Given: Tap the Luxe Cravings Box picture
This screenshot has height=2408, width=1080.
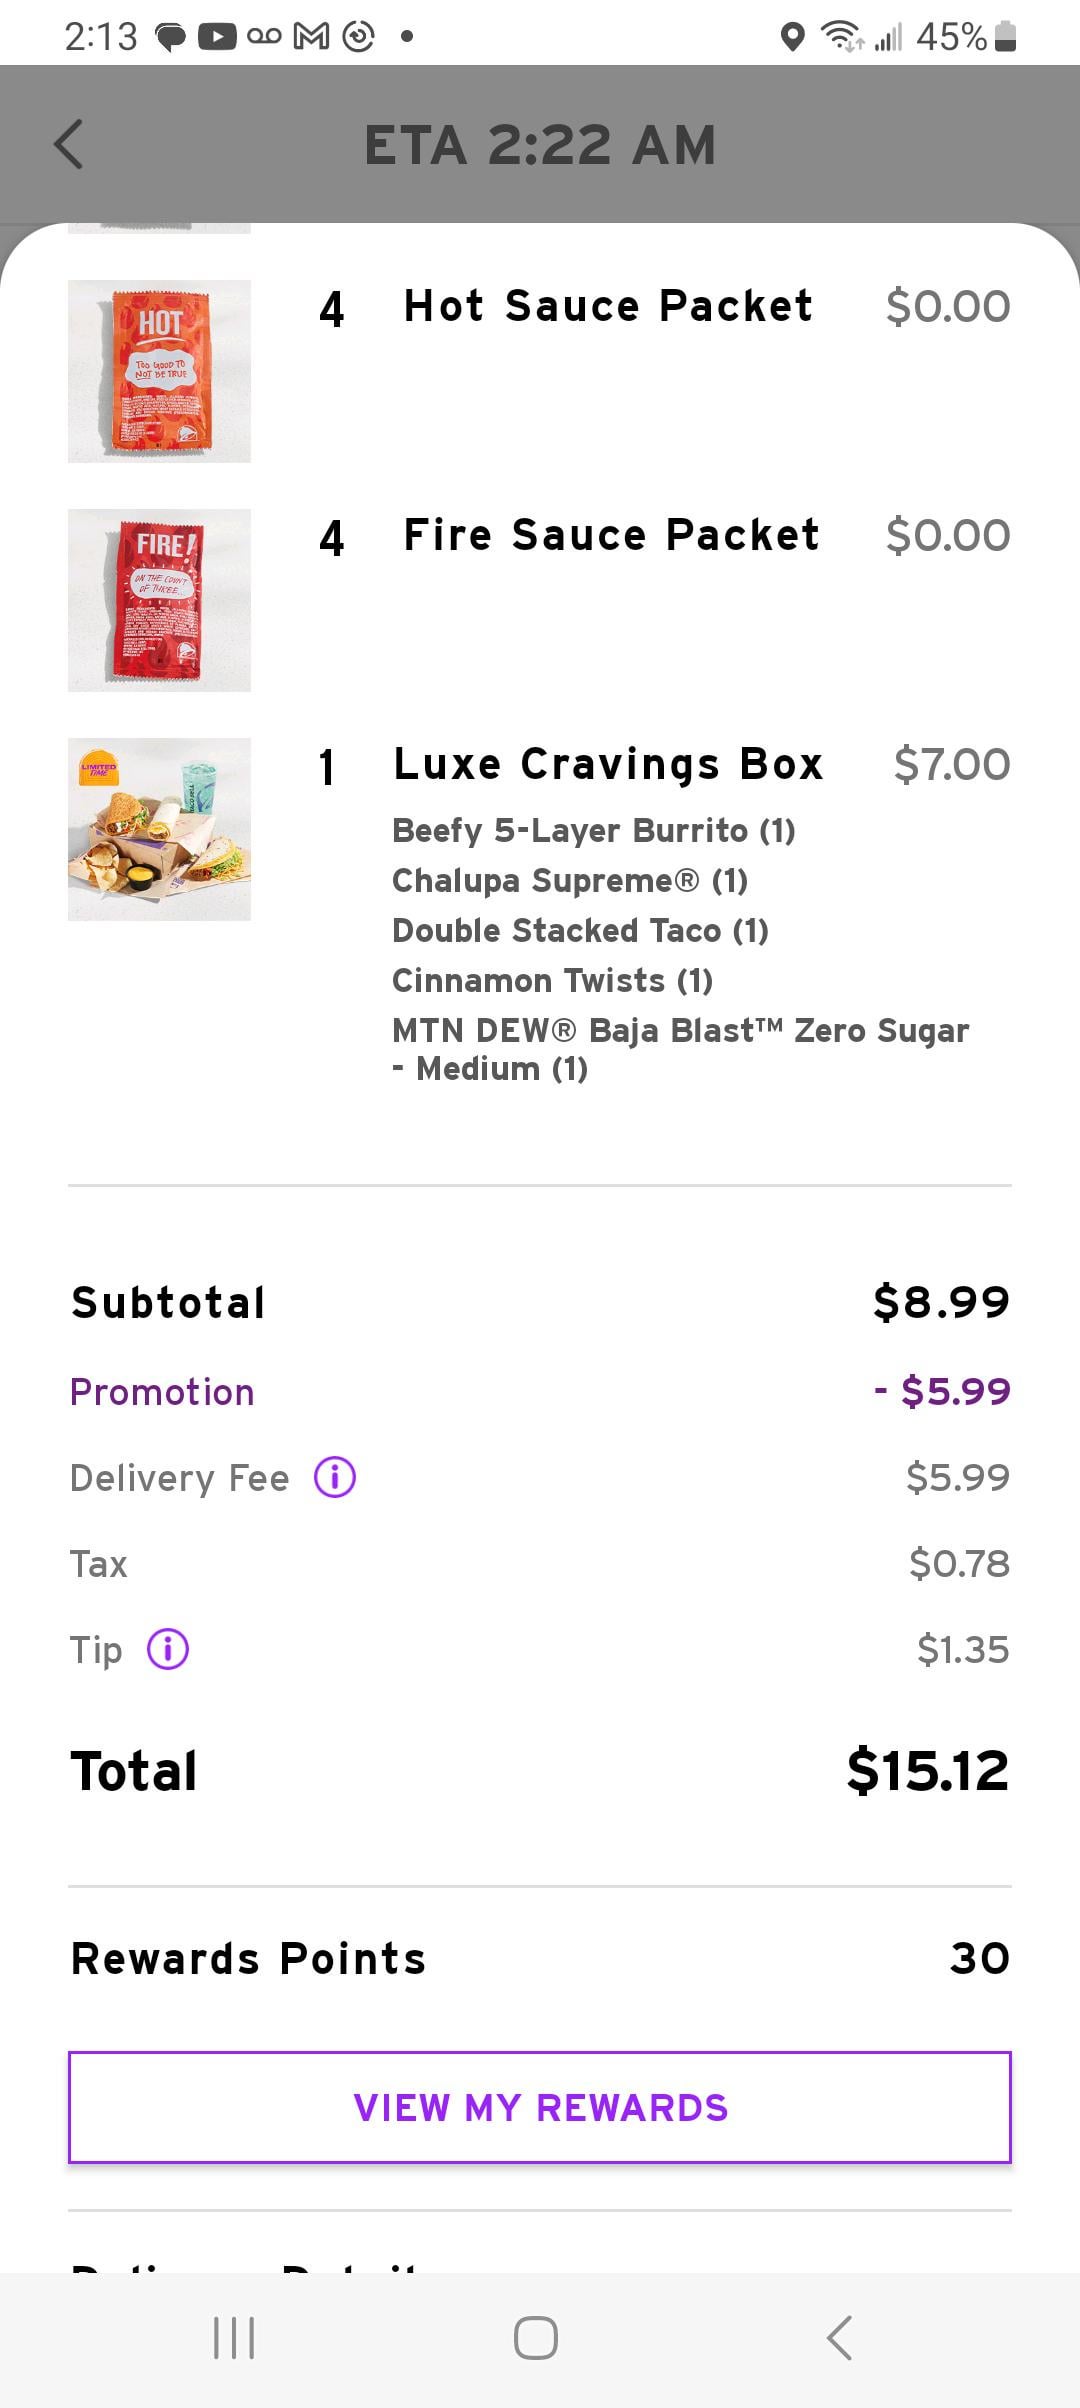Looking at the screenshot, I should point(159,829).
